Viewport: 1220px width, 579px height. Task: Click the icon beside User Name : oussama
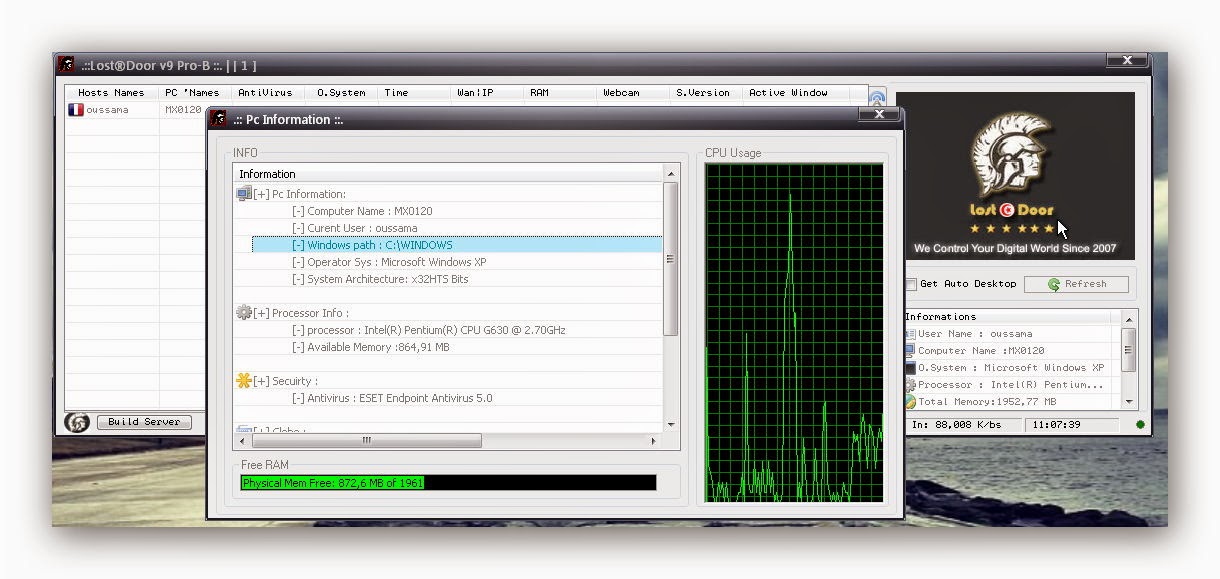(910, 334)
